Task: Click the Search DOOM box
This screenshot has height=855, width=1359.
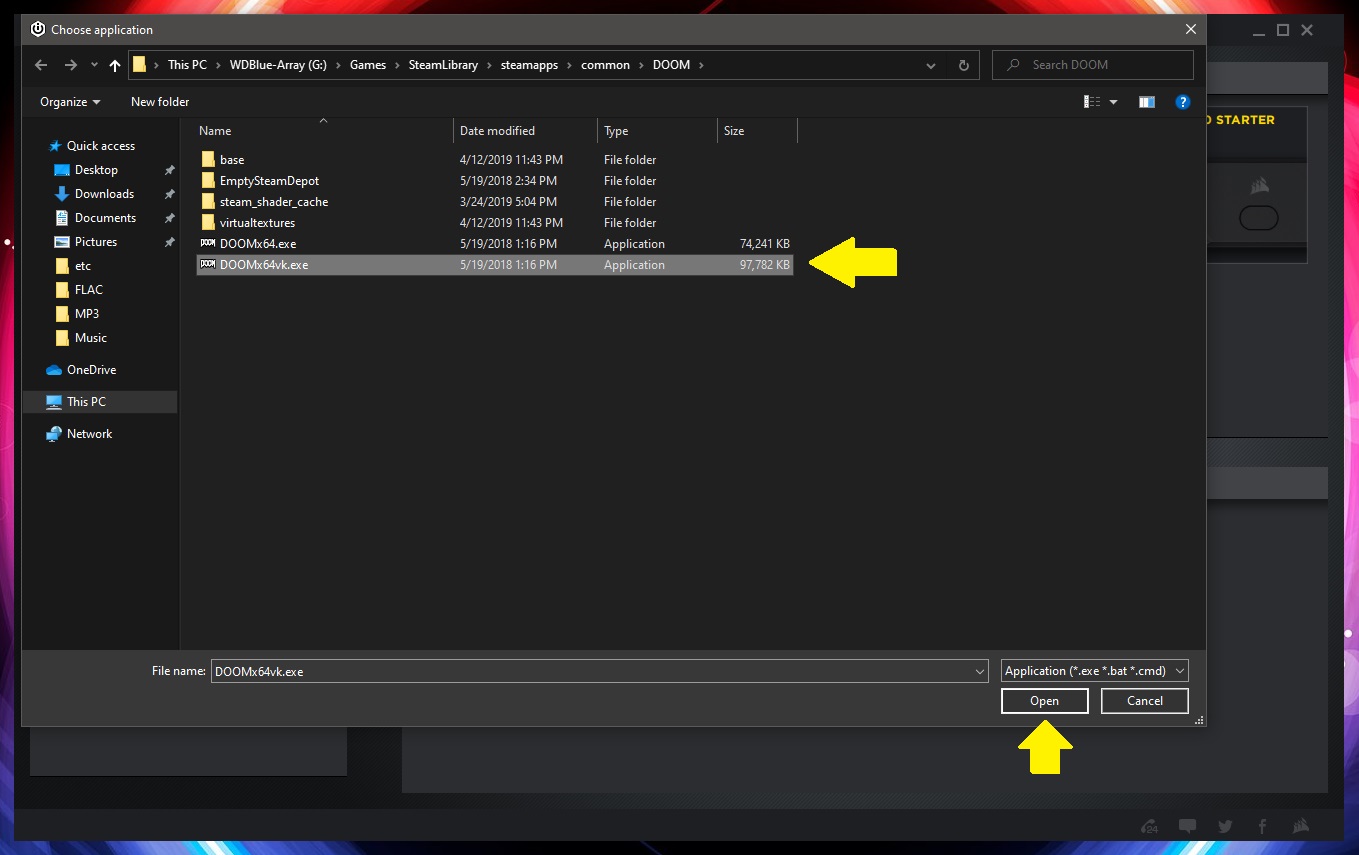Action: [x=1092, y=65]
